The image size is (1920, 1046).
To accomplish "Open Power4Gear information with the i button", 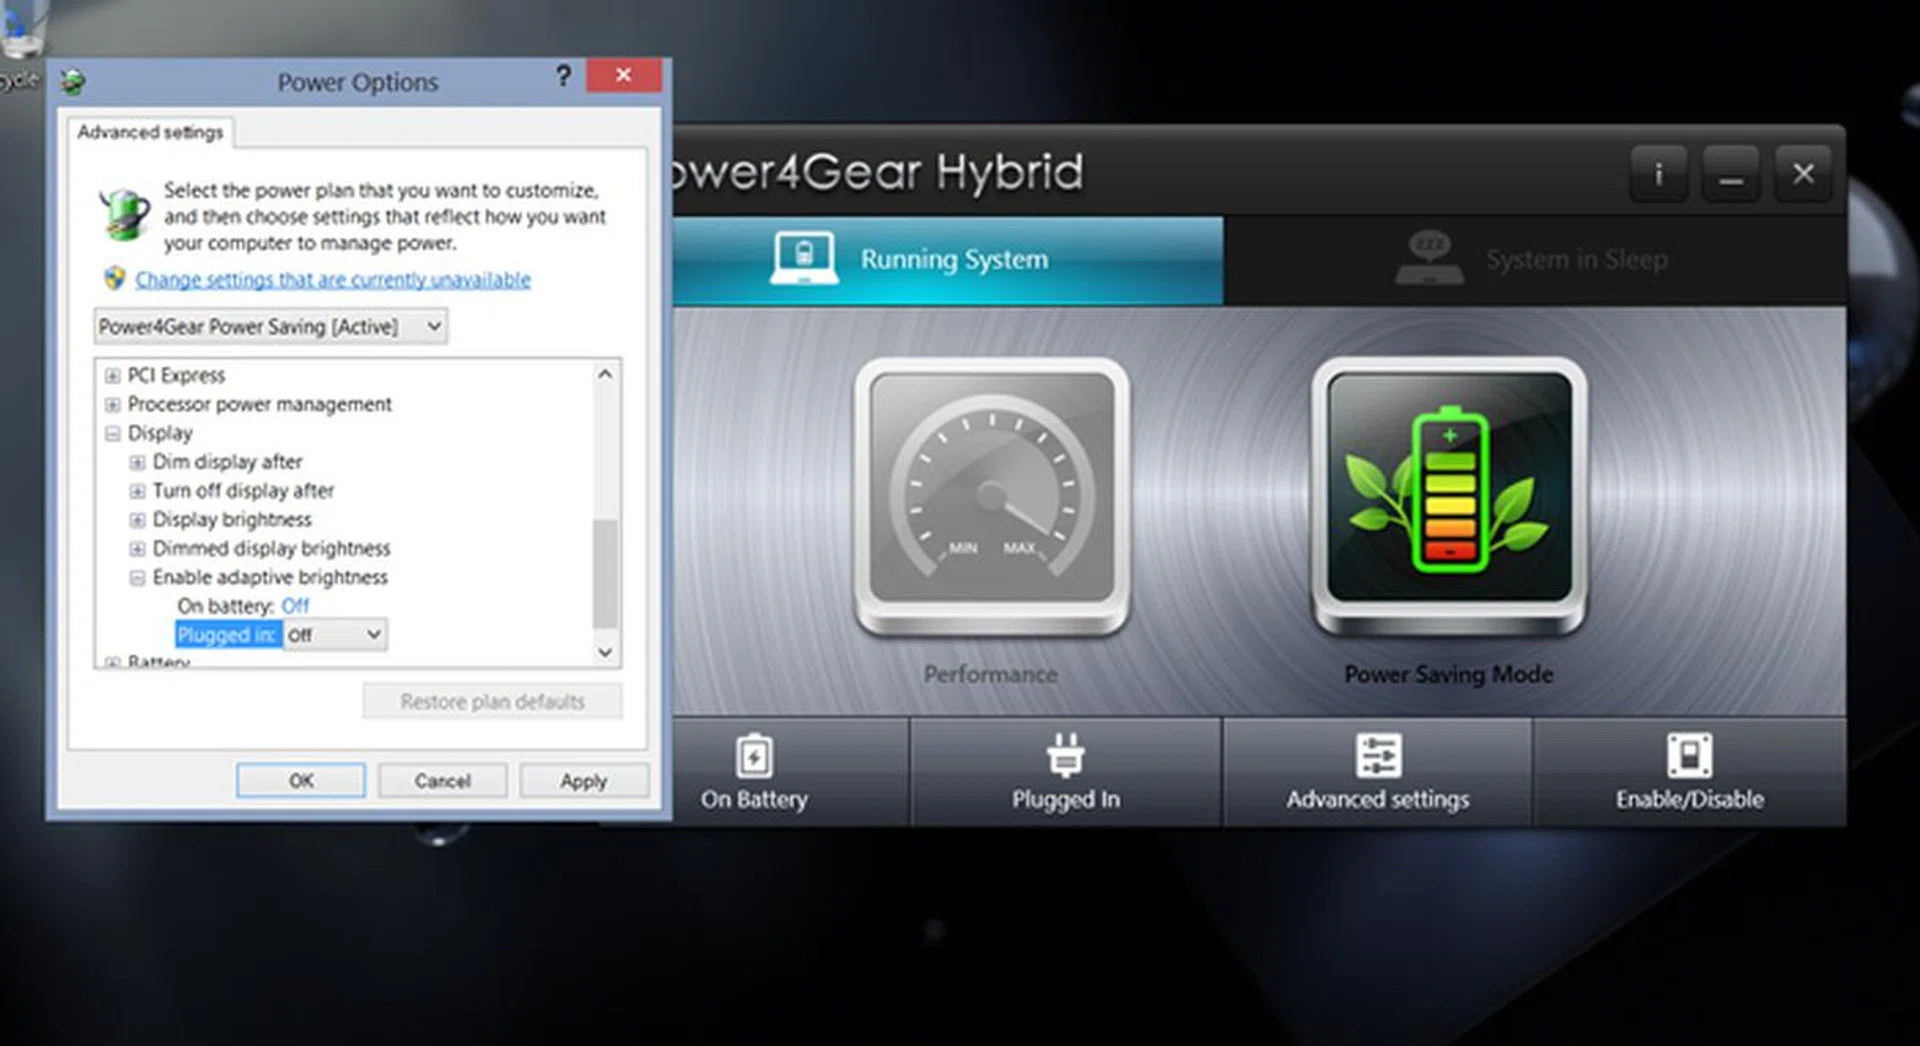I will point(1659,174).
